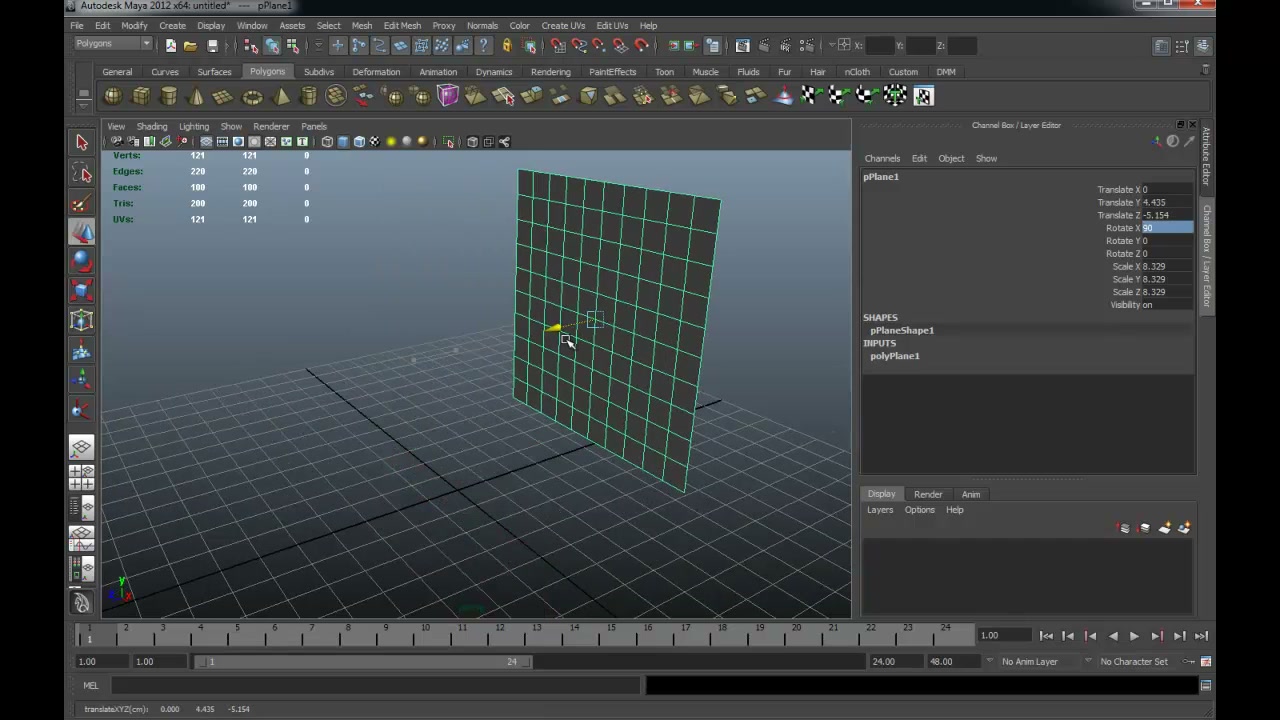Activate the Rotate tool sphere icon
This screenshot has height=720, width=1280.
tap(82, 262)
